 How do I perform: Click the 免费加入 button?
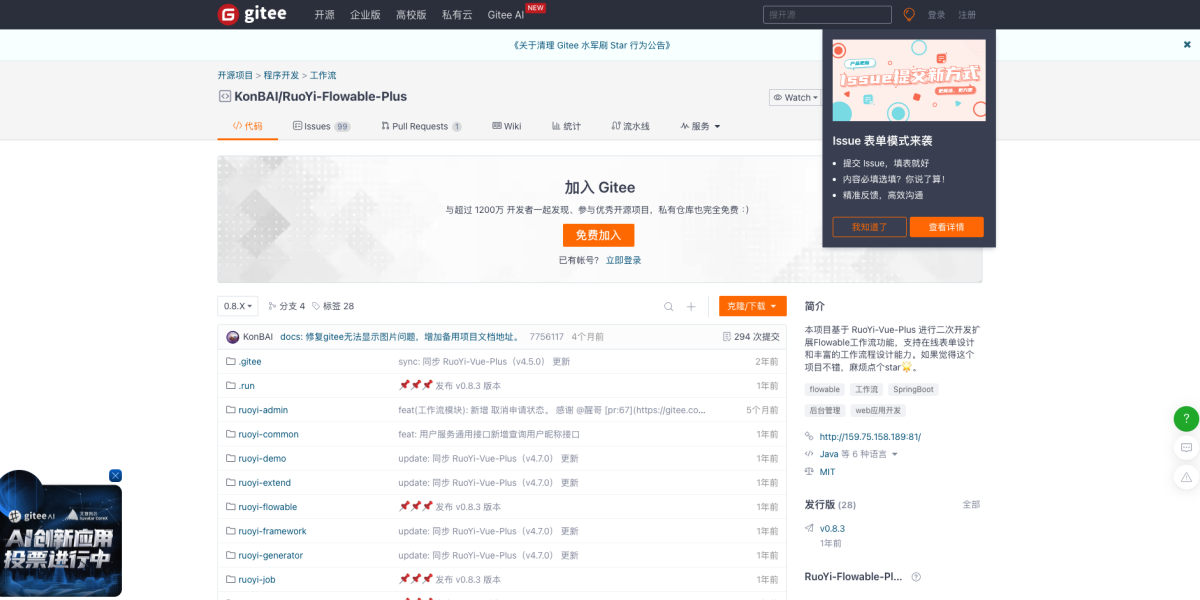[598, 235]
